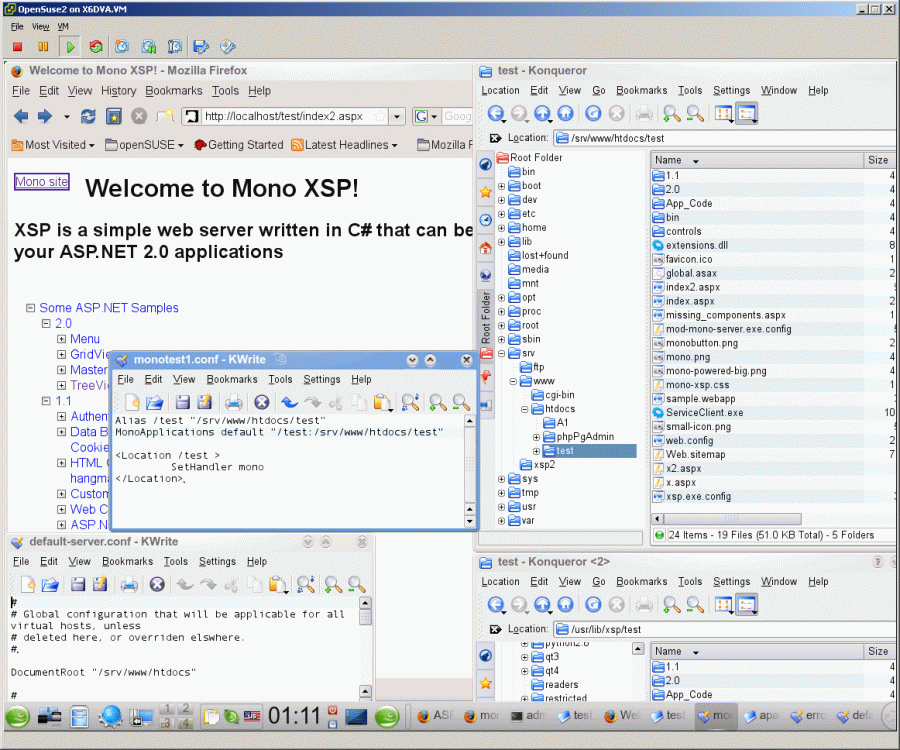Image resolution: width=900 pixels, height=750 pixels.
Task: Reload the top Konqueror view
Action: coord(593,114)
